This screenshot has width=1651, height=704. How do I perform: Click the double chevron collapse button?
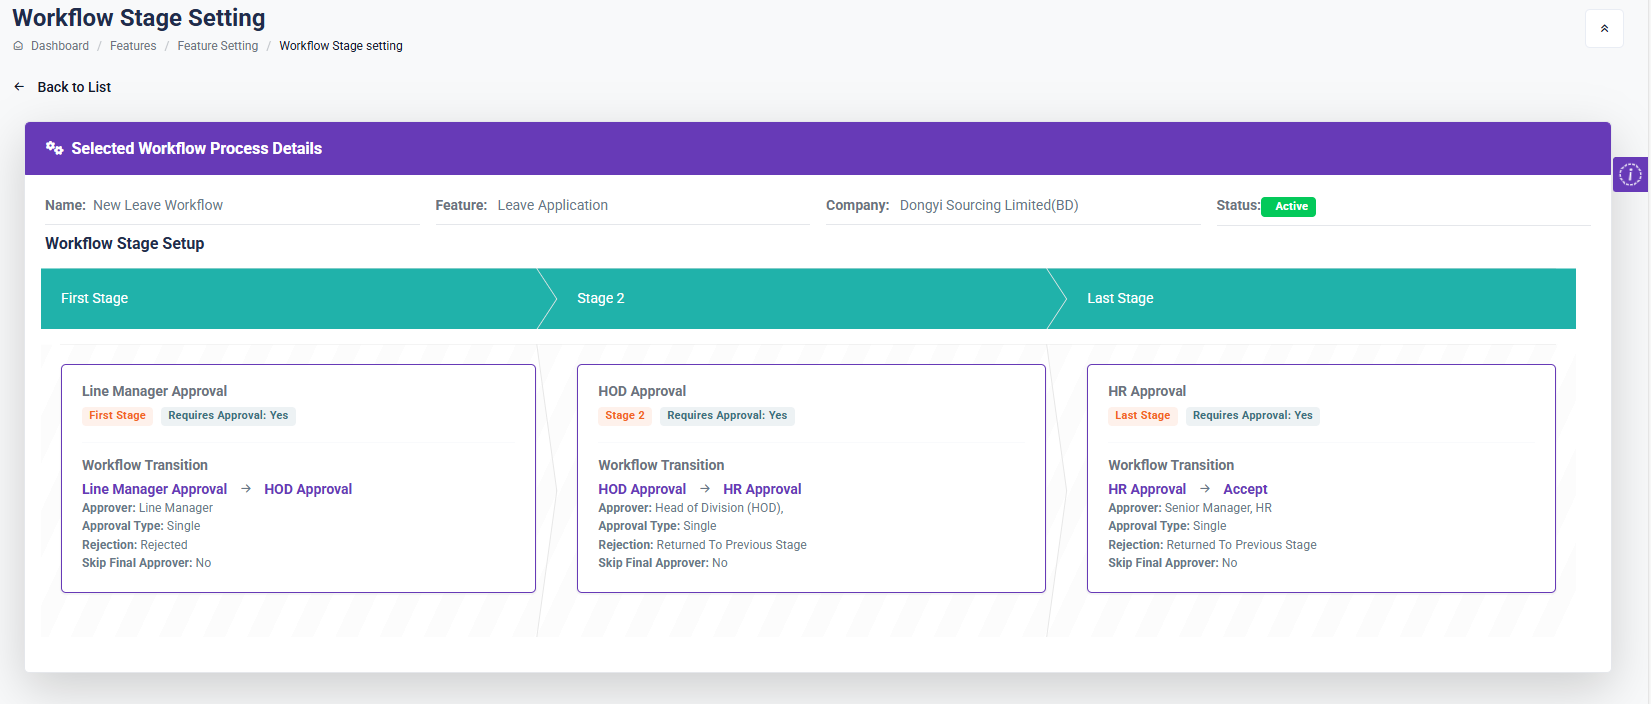[x=1604, y=29]
